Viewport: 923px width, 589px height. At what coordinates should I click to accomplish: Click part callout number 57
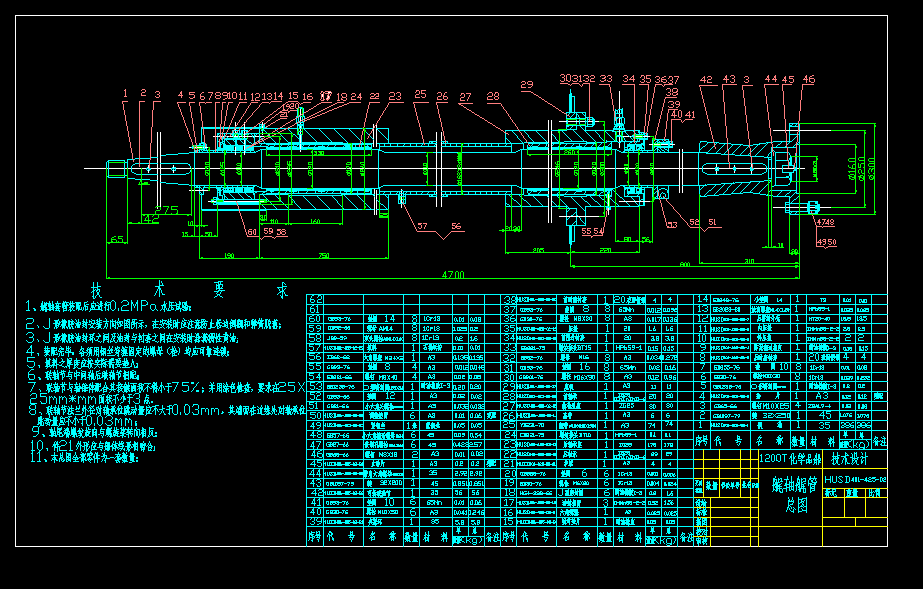422,226
